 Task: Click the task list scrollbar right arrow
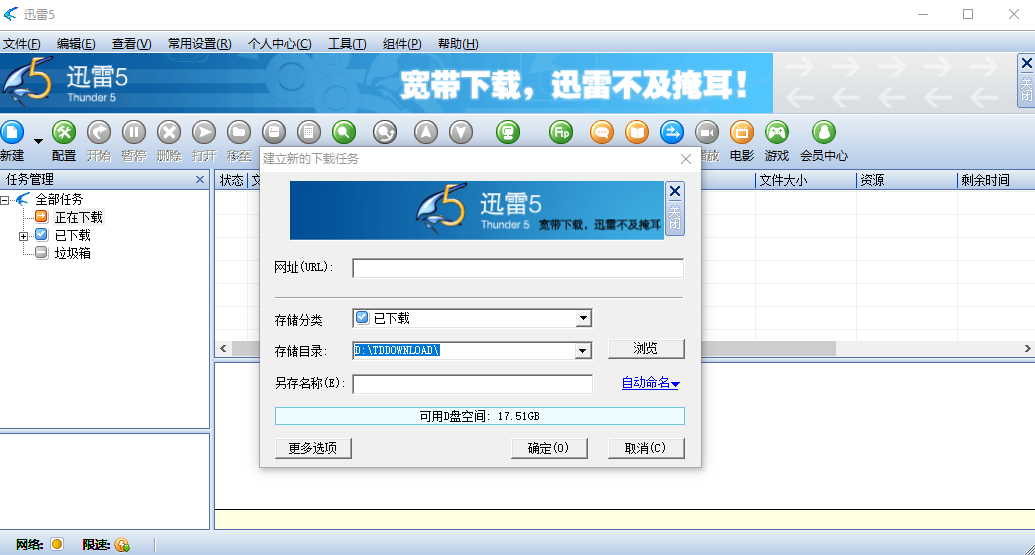1027,348
